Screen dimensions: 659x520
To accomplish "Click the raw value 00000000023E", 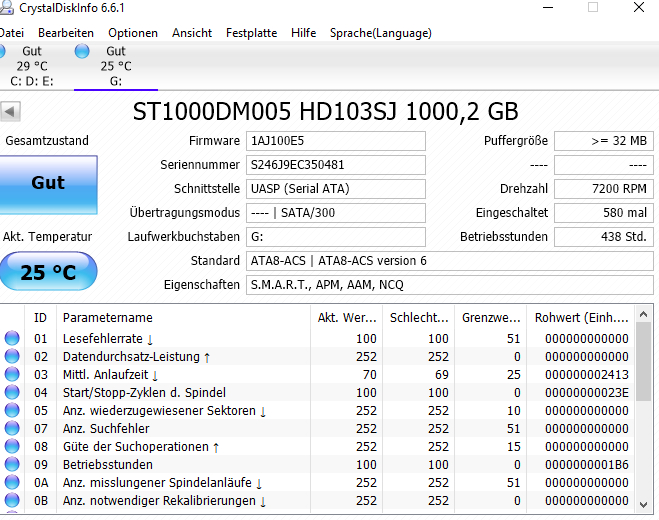I will [x=587, y=393].
